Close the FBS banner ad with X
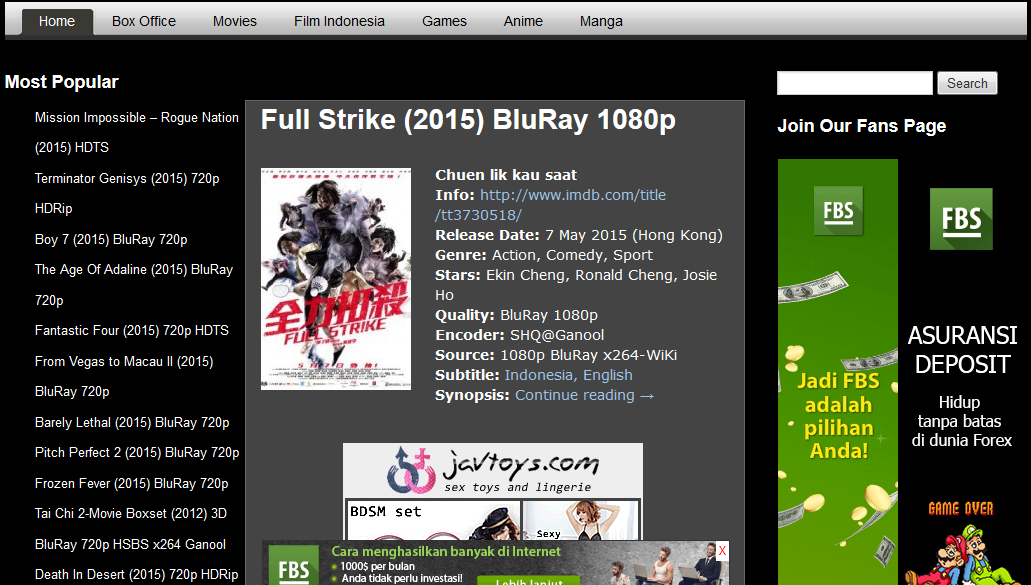Screen dimensions: 1031x585 click(722, 551)
